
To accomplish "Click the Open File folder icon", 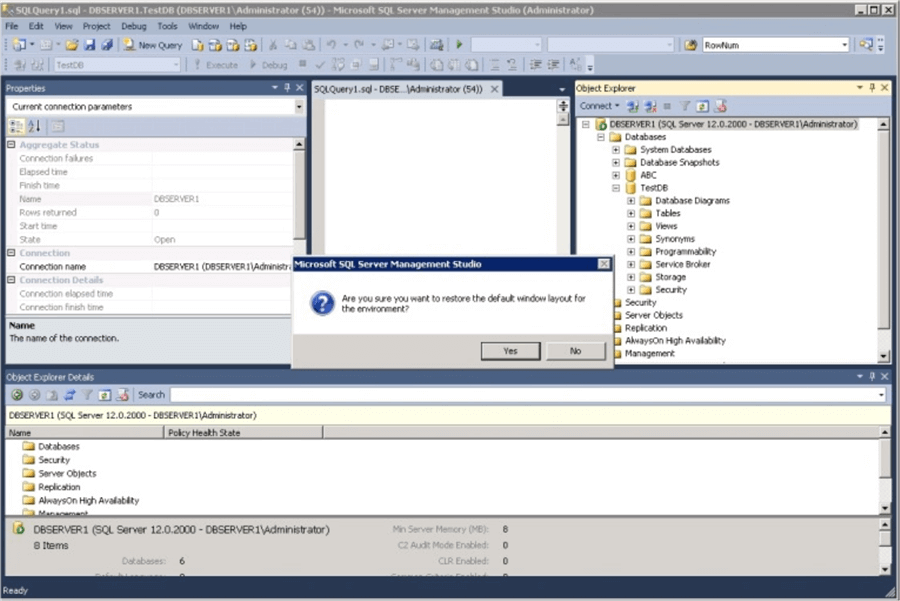I will 72,45.
